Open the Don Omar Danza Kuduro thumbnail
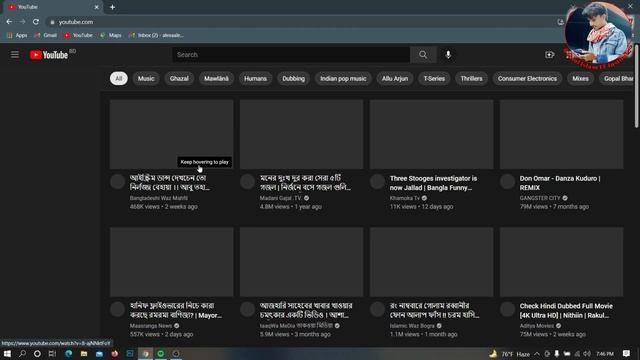 (562, 134)
